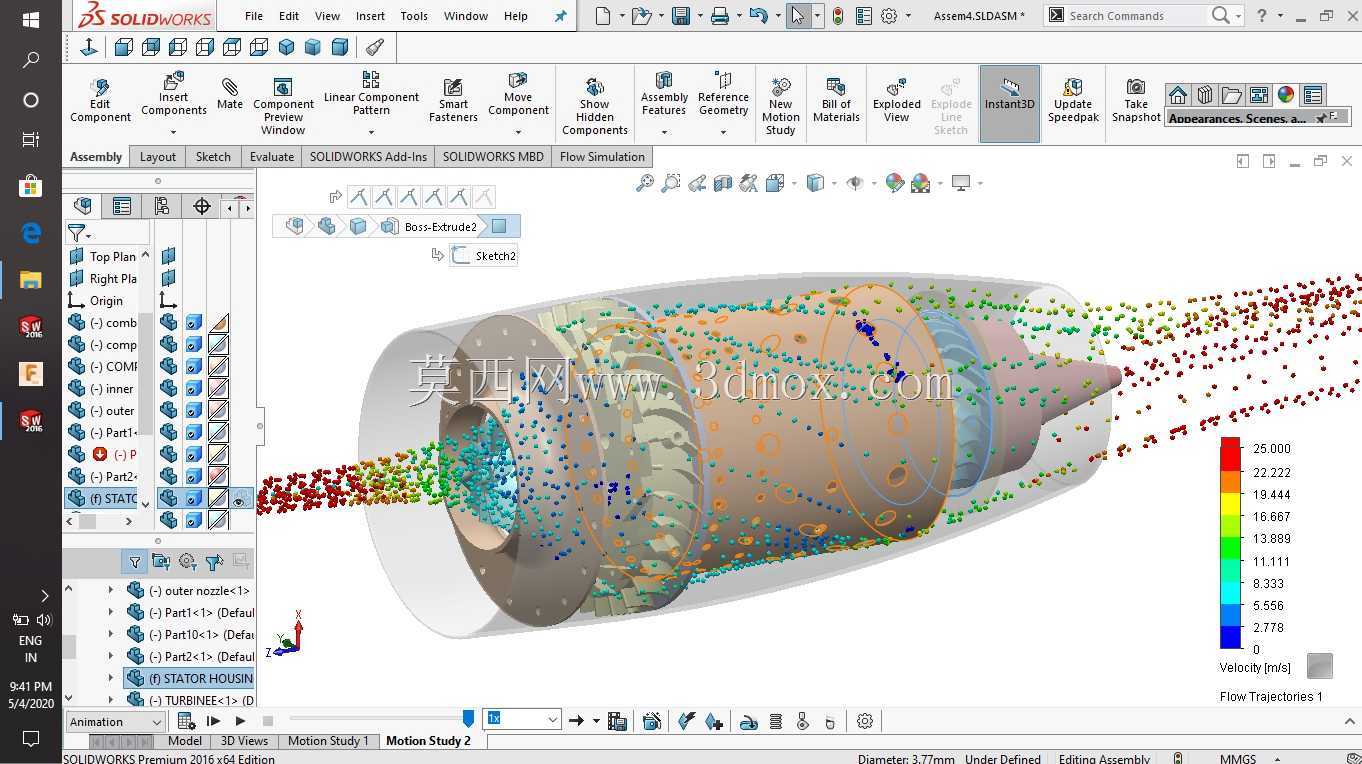1362x764 pixels.
Task: Expand the TURBINEE<1> tree node
Action: (x=111, y=700)
